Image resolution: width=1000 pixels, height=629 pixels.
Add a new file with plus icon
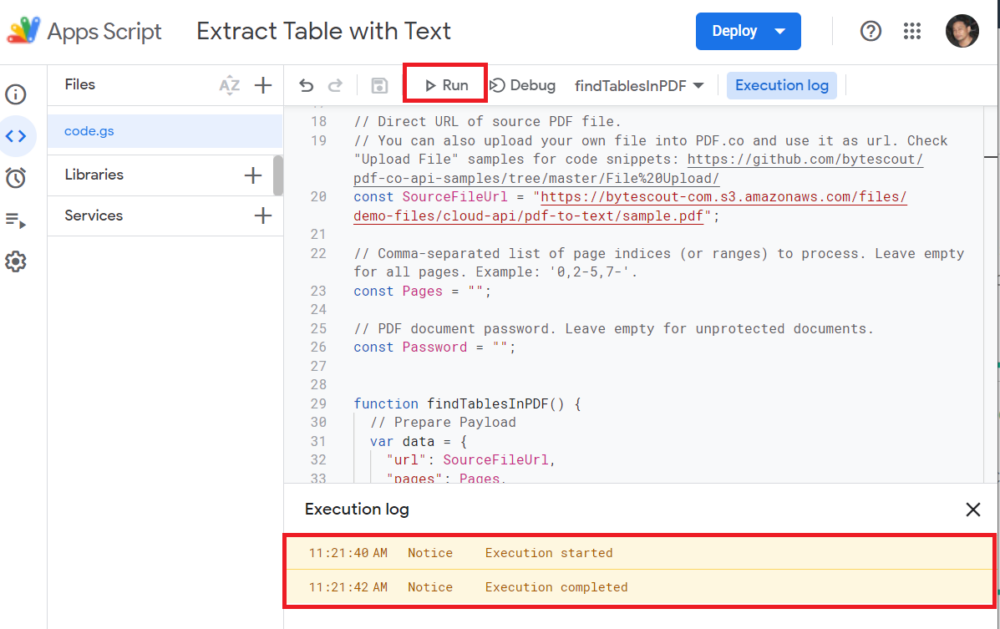point(263,85)
